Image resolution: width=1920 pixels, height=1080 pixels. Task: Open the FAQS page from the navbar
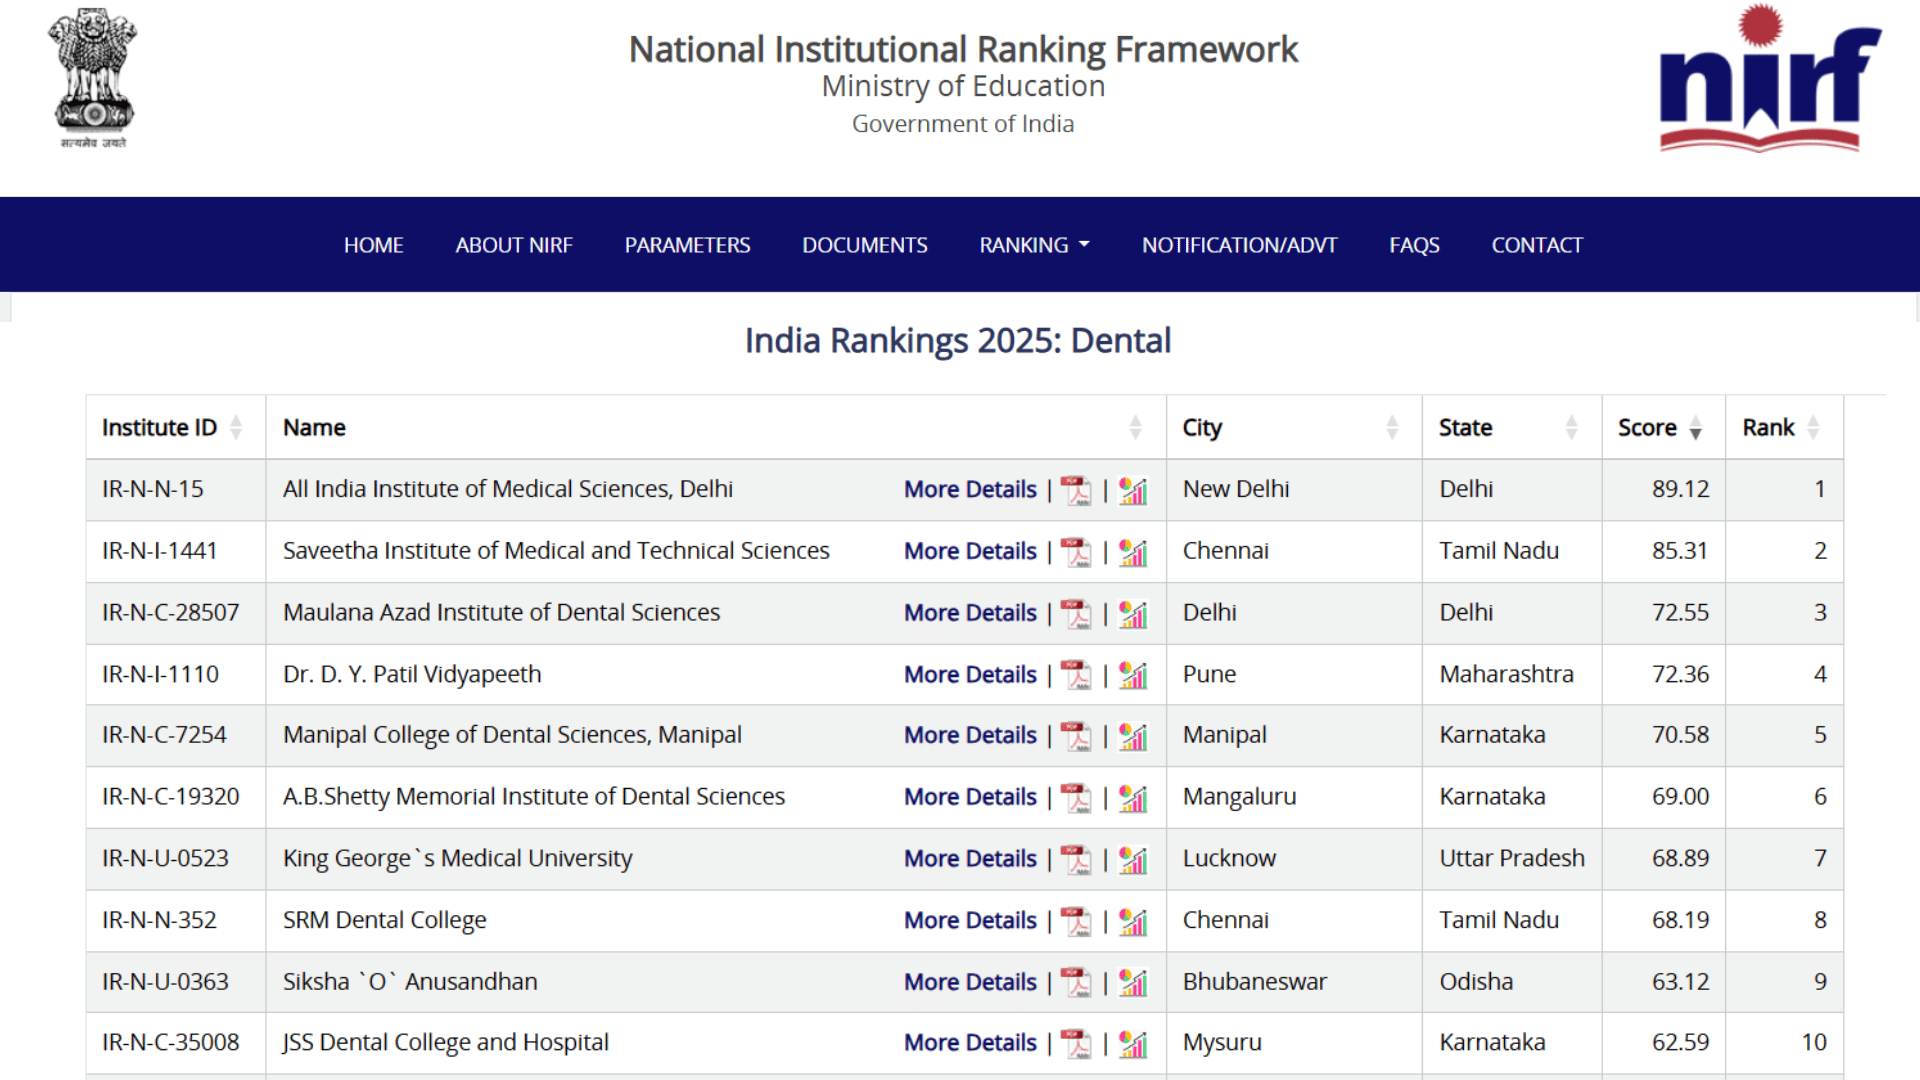click(x=1413, y=244)
